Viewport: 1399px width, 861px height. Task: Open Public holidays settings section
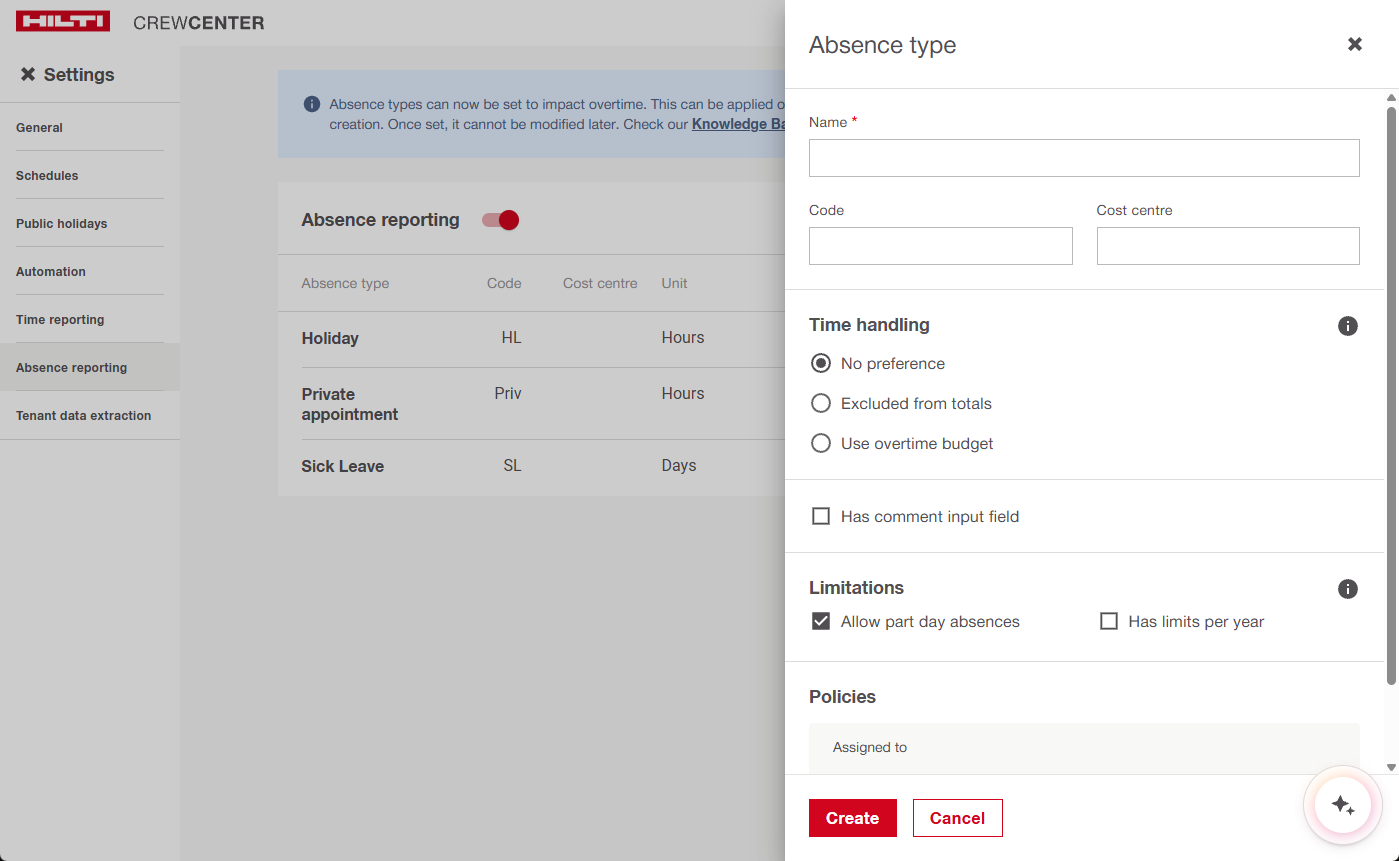click(x=90, y=223)
